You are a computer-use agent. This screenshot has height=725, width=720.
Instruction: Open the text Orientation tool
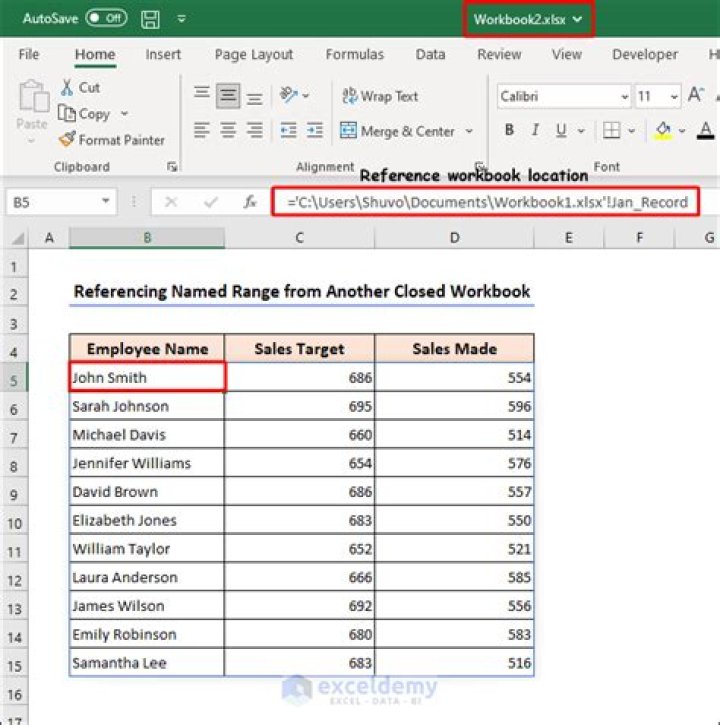click(x=291, y=96)
